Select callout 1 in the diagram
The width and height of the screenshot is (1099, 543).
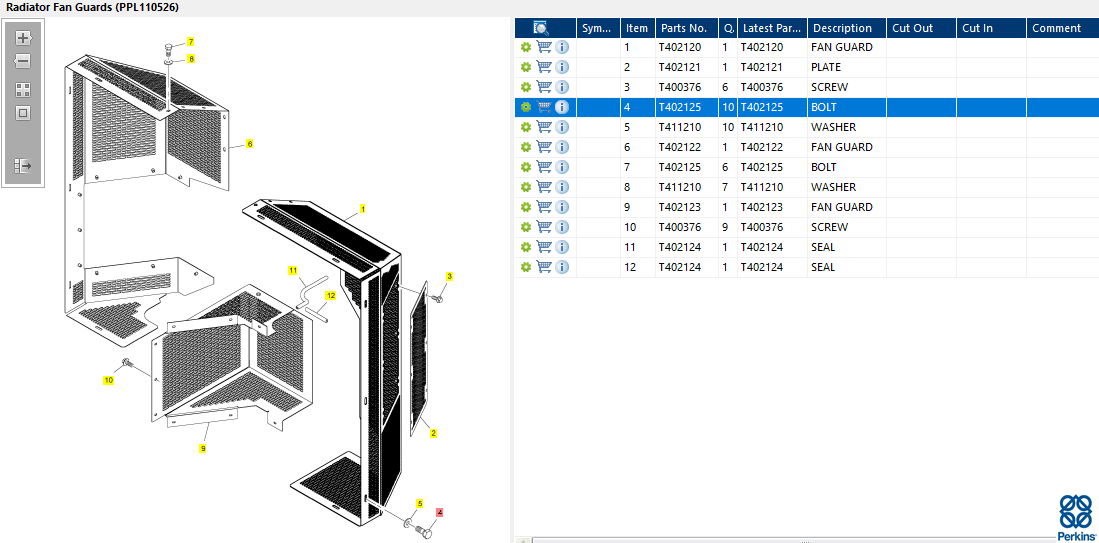[363, 209]
